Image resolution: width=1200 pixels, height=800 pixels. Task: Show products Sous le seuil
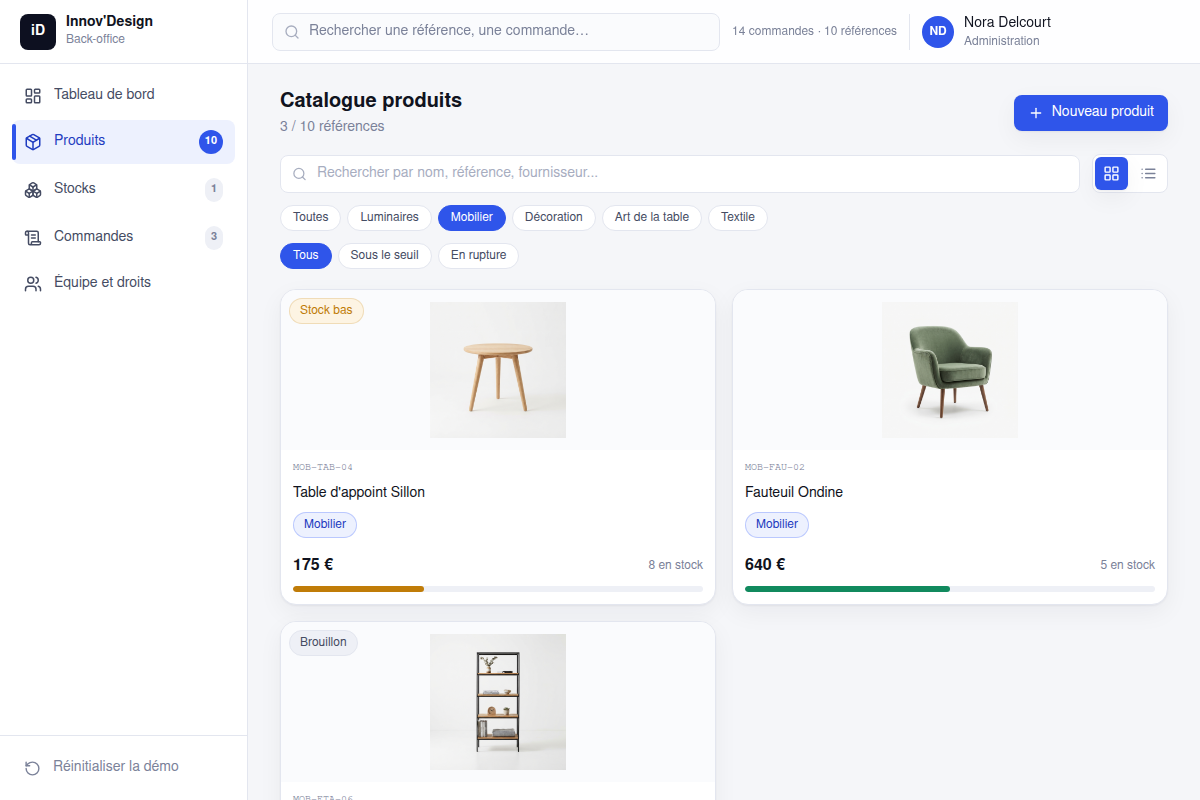pos(385,255)
